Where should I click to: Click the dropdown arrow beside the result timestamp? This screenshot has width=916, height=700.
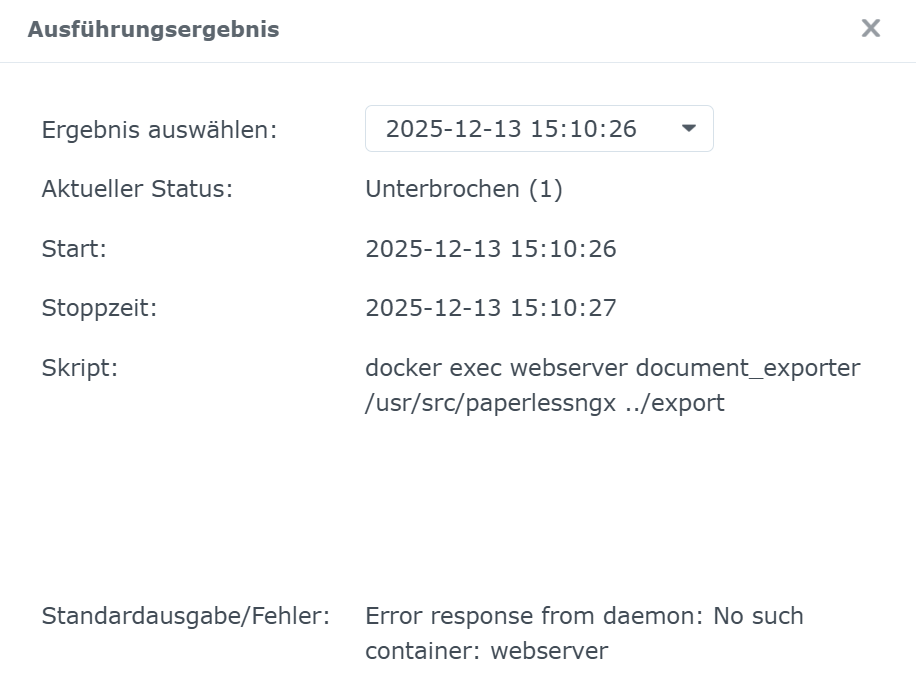[x=688, y=129]
